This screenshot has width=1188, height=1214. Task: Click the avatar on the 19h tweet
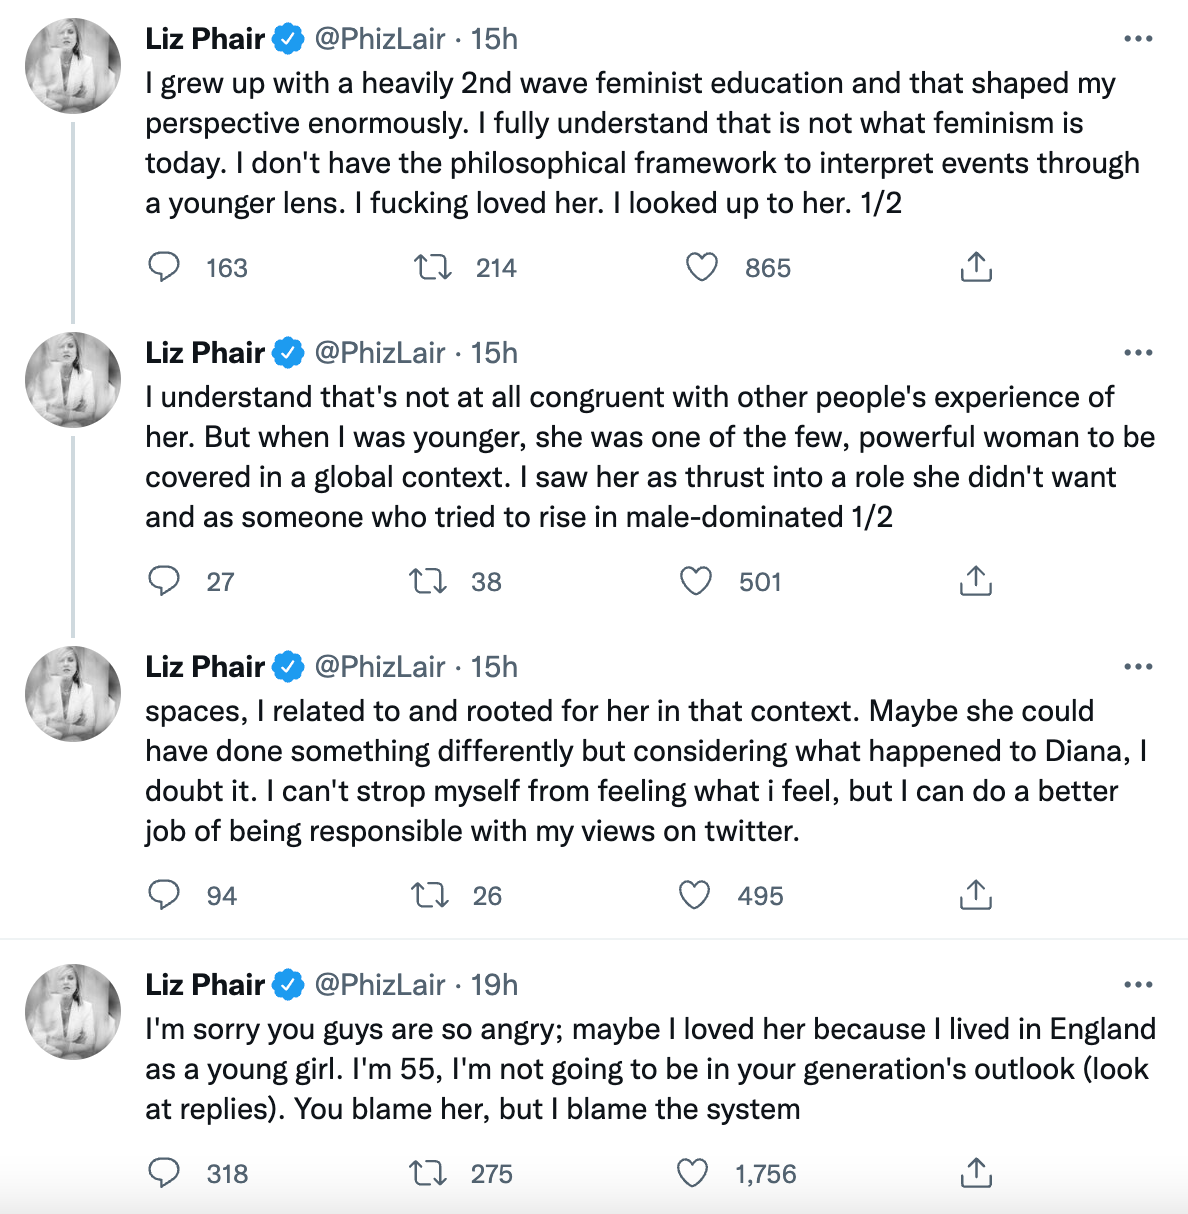(73, 1011)
